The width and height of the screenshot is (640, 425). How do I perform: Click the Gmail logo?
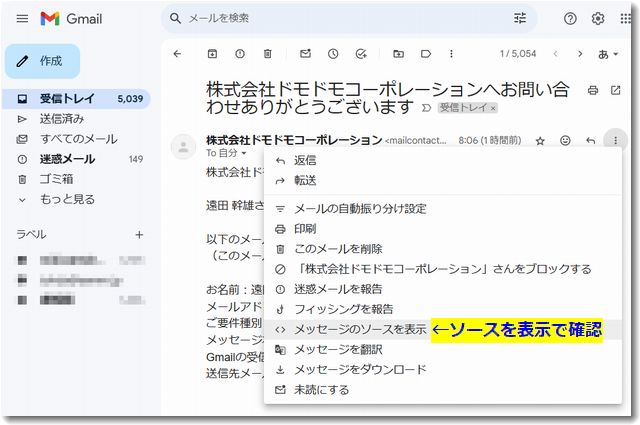click(71, 18)
